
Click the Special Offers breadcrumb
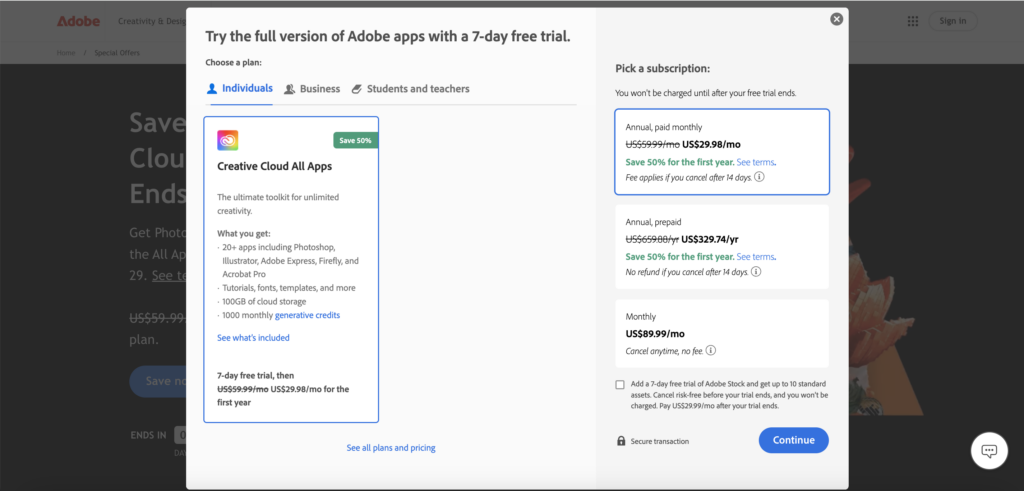tap(117, 53)
